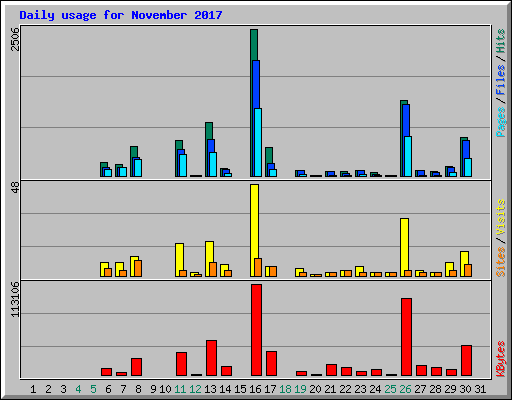Click the red KBytes bar for day 13
512x400 pixels.
pyautogui.click(x=212, y=358)
